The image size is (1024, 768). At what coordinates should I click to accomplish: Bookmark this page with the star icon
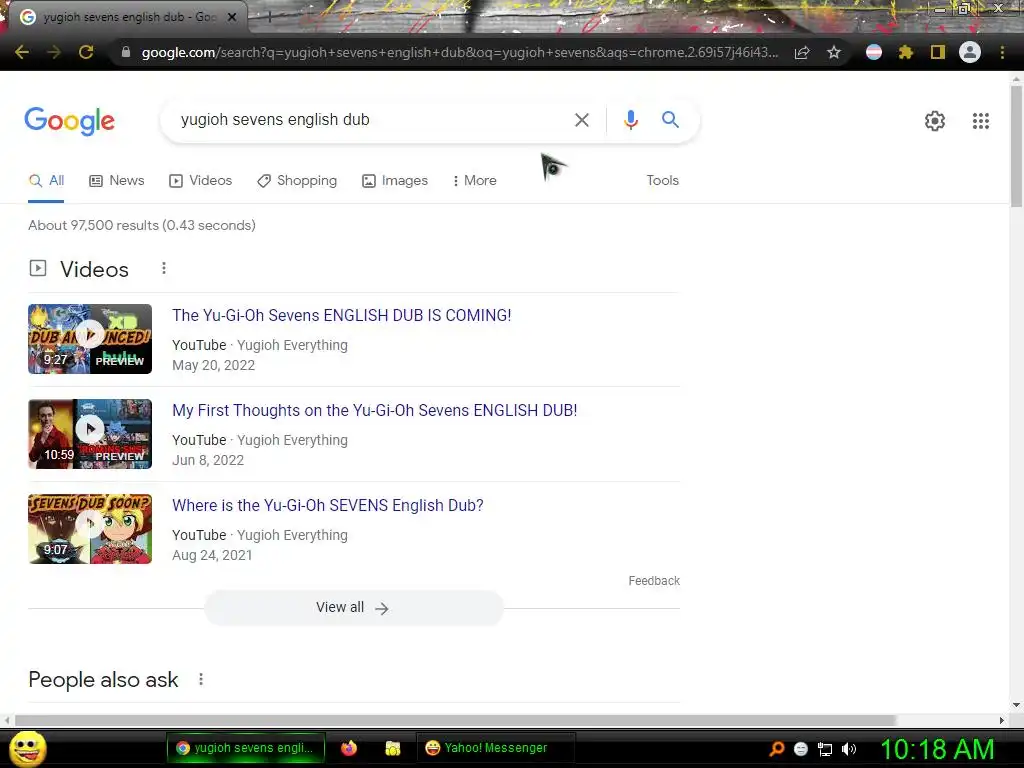coord(834,52)
